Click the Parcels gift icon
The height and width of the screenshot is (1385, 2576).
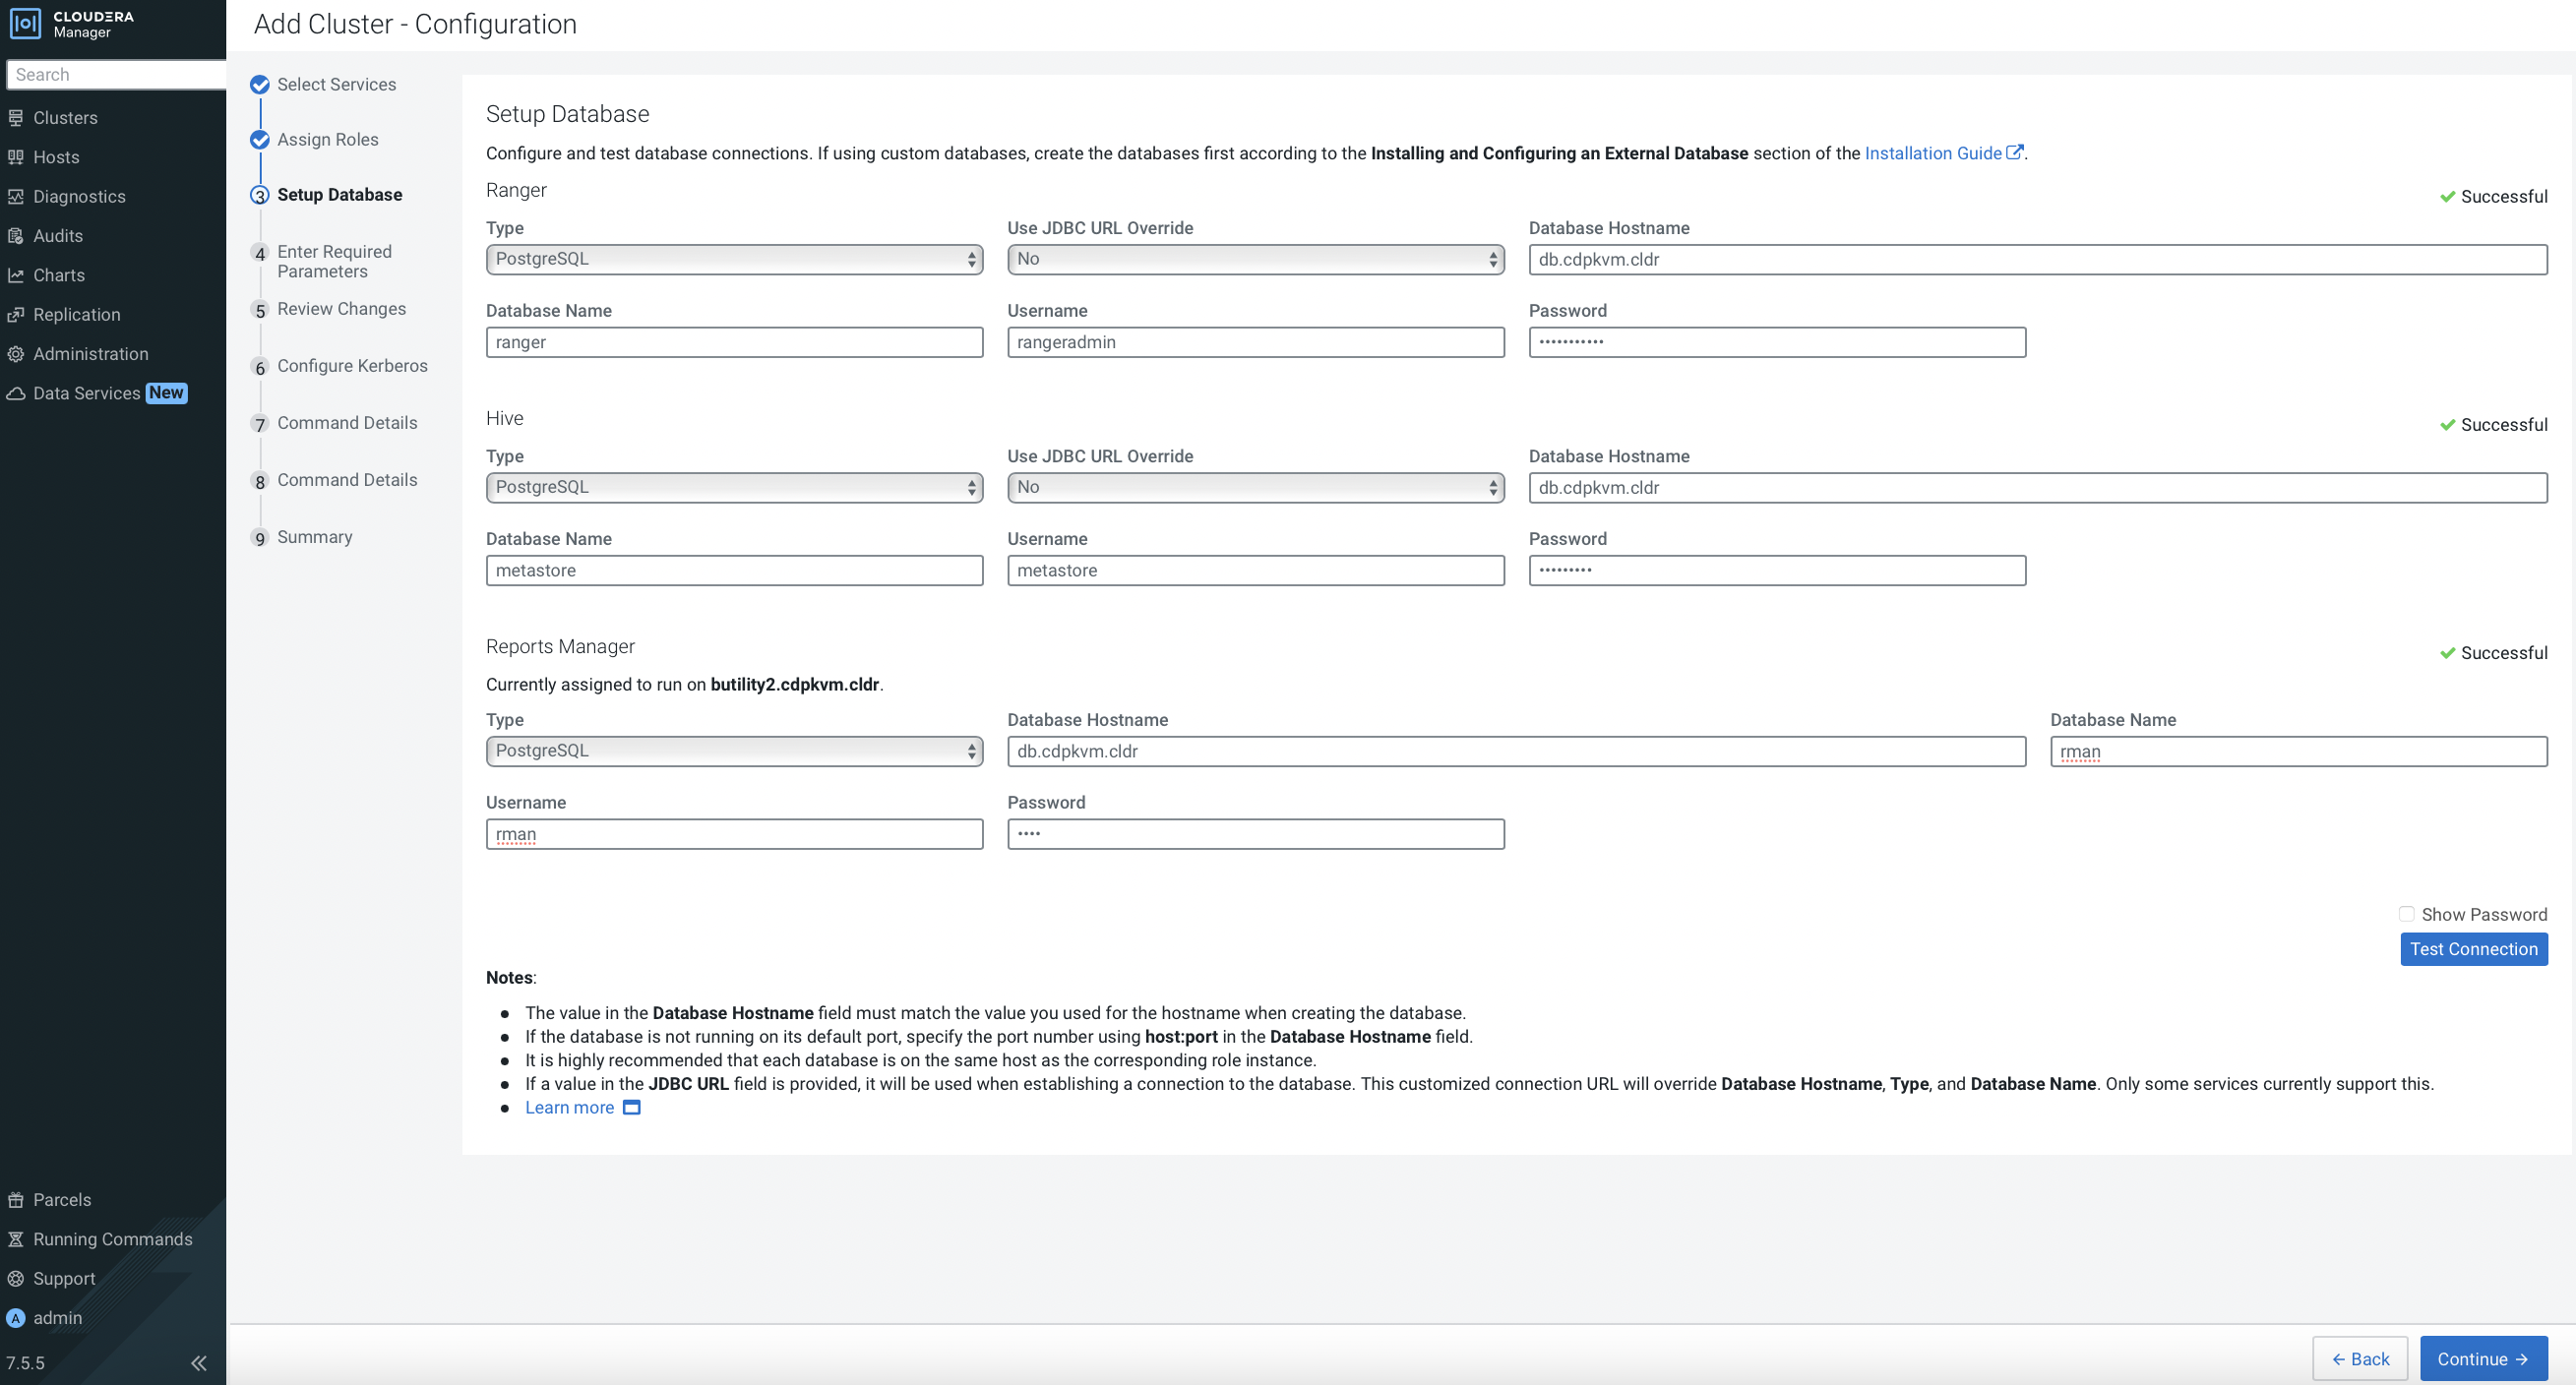click(15, 1199)
